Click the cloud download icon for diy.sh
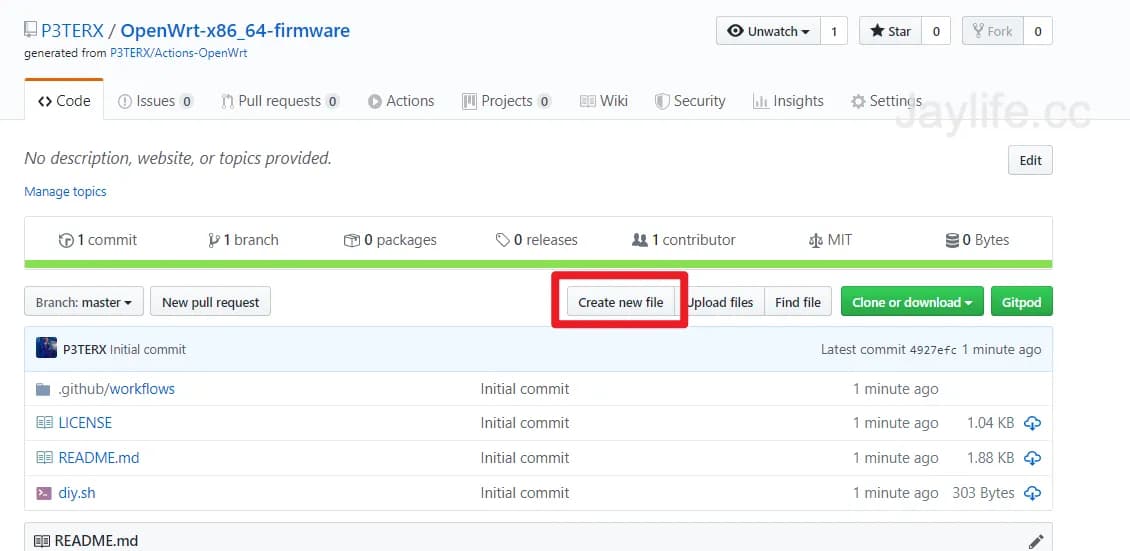Viewport: 1130px width, 551px height. point(1032,493)
